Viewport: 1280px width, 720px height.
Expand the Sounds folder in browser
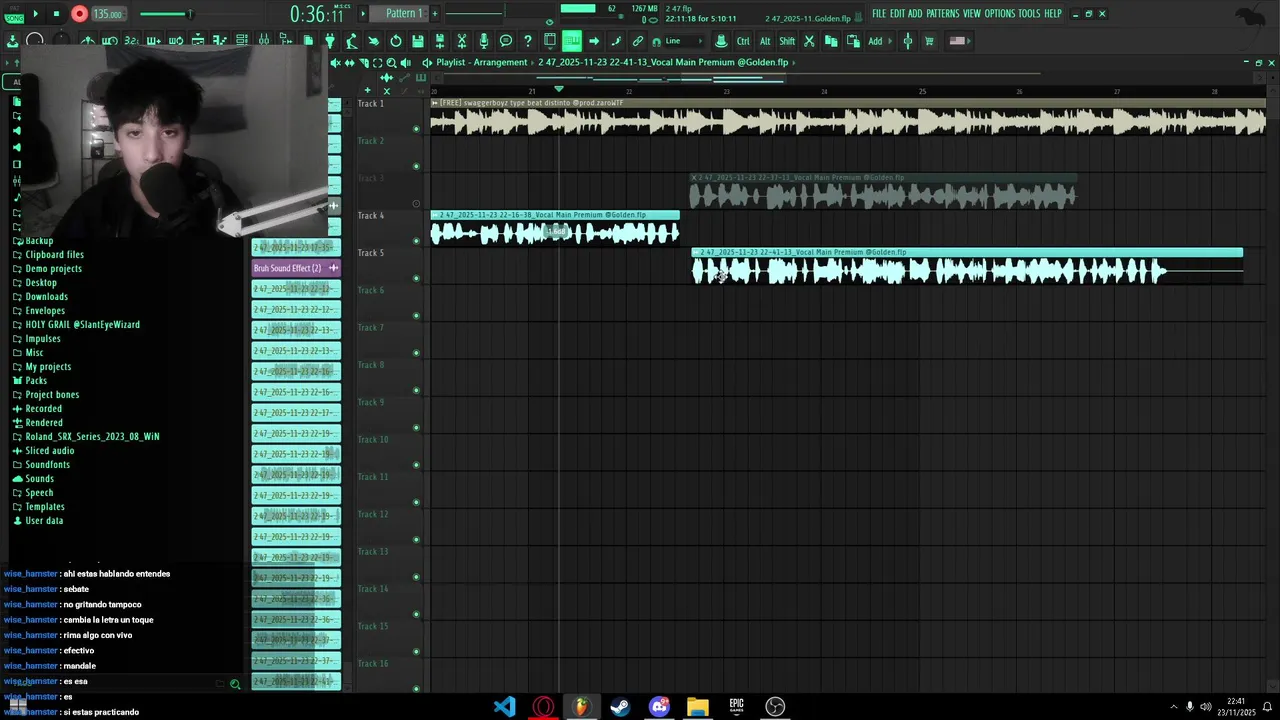coord(39,478)
